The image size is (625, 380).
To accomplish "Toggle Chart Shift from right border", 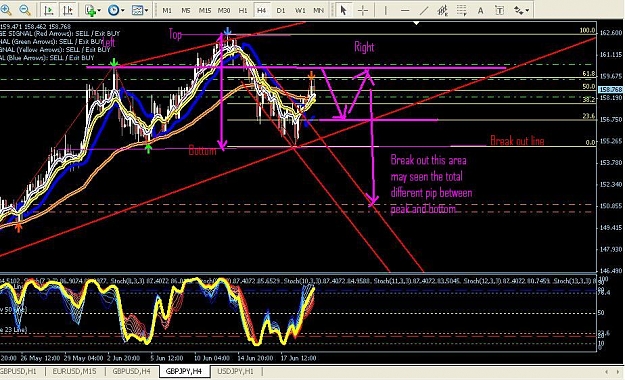I will tap(67, 10).
